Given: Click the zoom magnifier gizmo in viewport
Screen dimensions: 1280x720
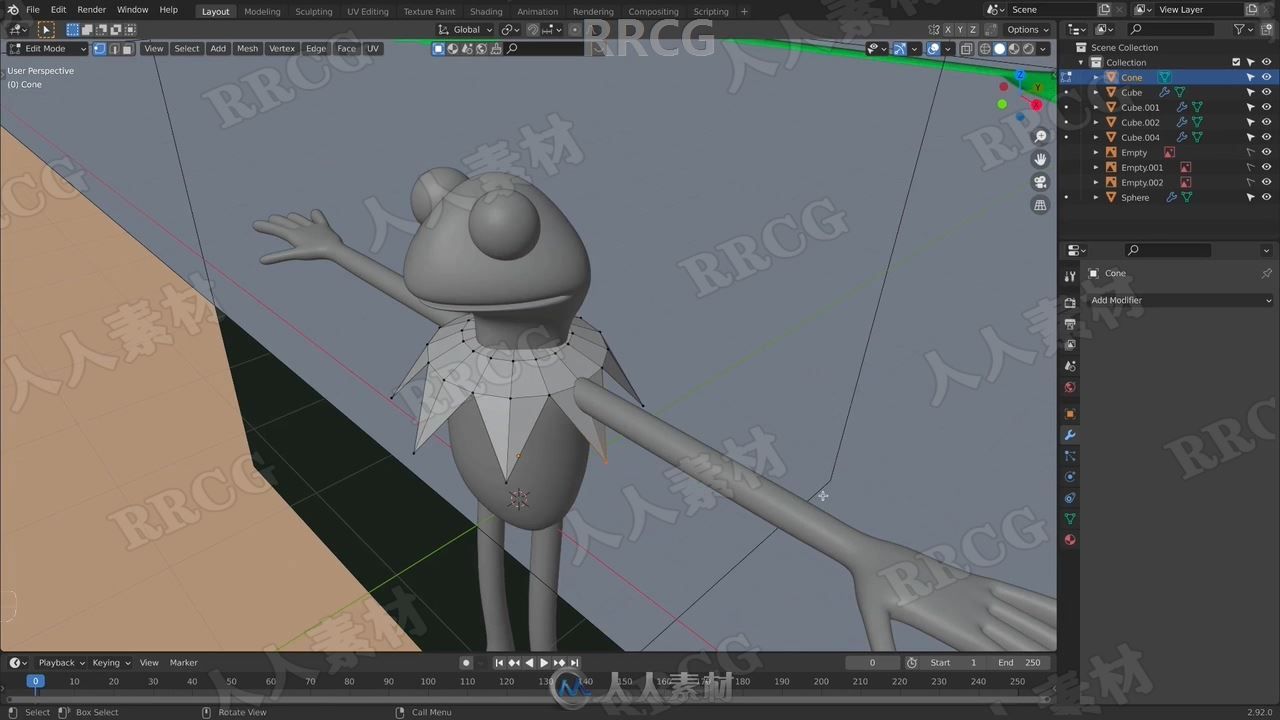Looking at the screenshot, I should 1040,137.
